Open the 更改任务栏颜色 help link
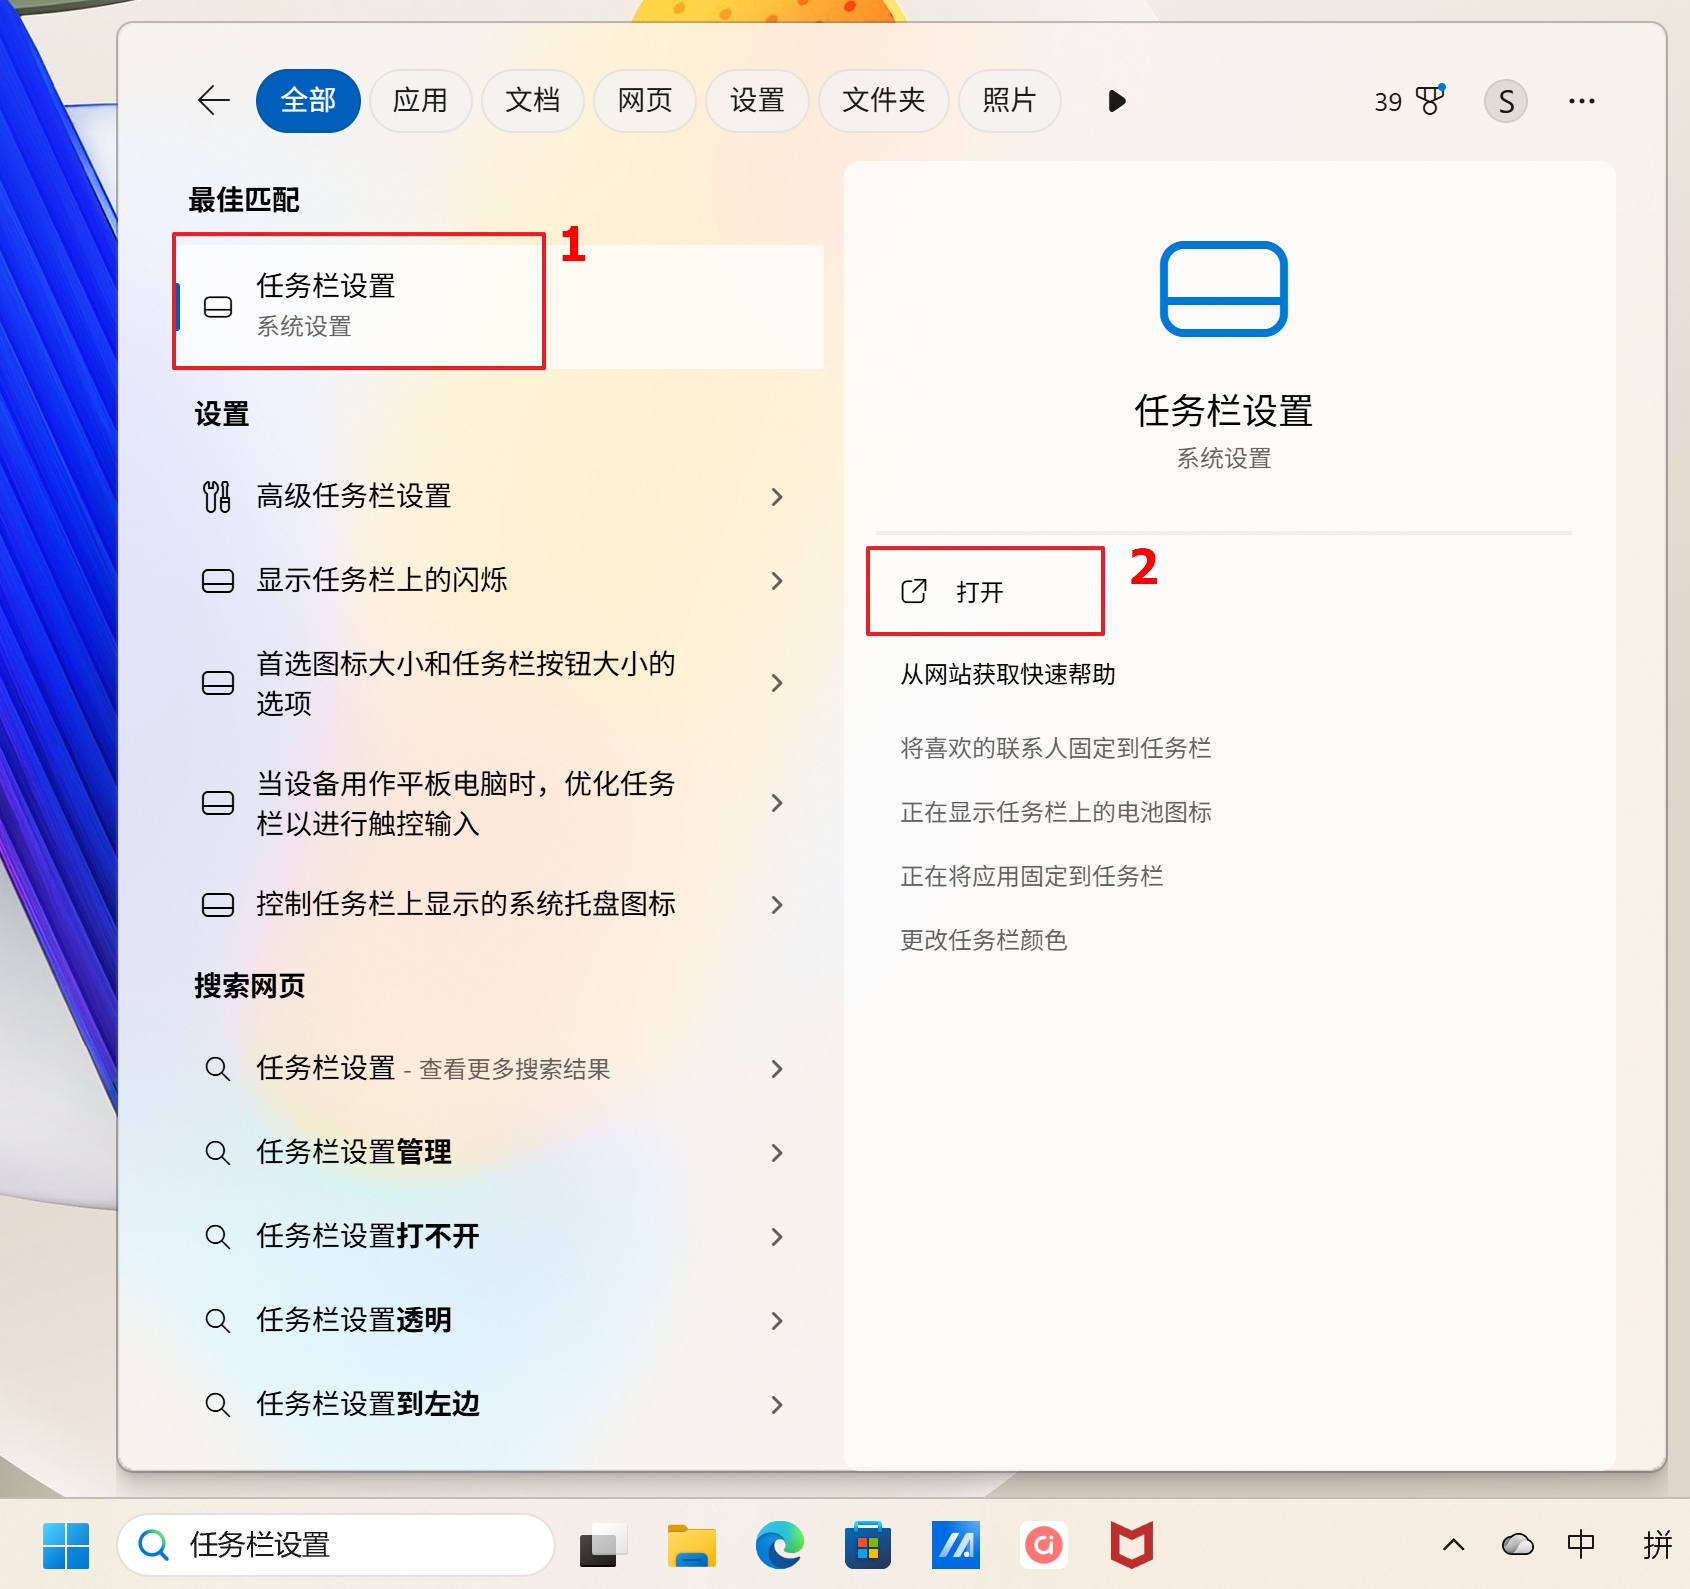1690x1589 pixels. (x=984, y=940)
